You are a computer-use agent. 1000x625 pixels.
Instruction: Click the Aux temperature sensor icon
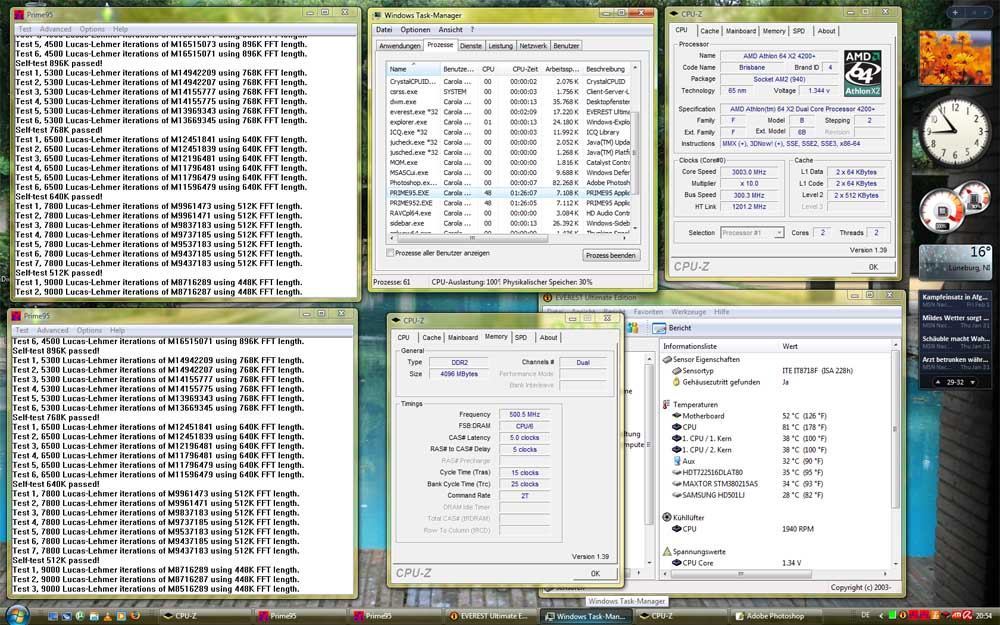coord(677,460)
